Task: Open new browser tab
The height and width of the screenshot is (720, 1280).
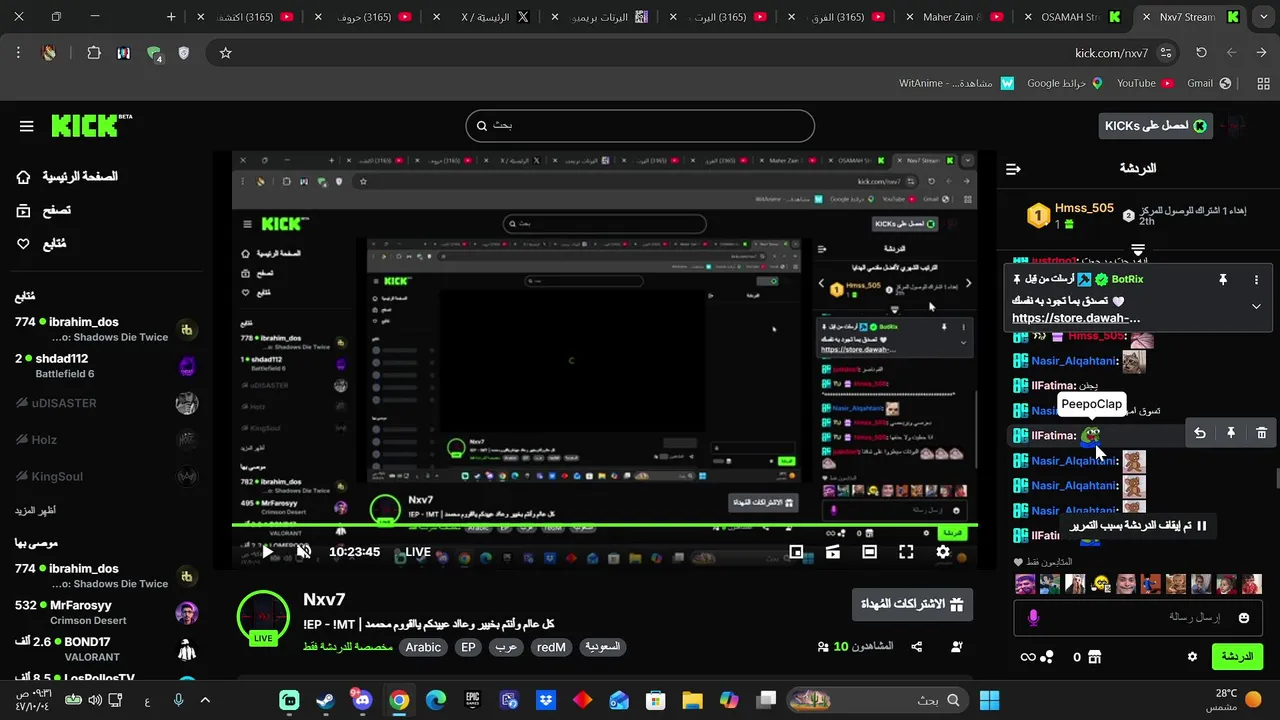Action: pos(171,17)
